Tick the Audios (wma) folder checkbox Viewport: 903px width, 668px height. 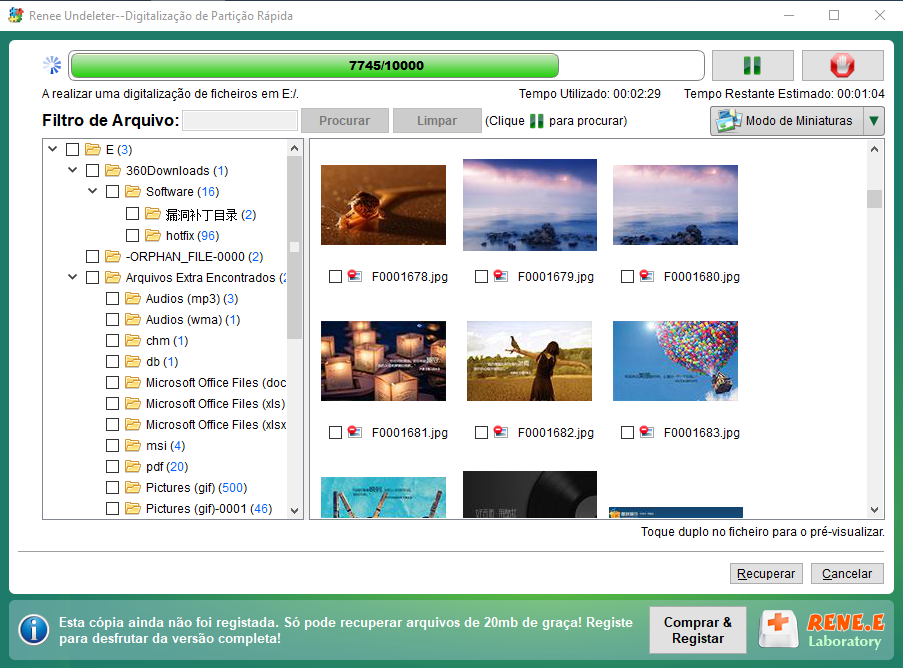click(x=113, y=320)
